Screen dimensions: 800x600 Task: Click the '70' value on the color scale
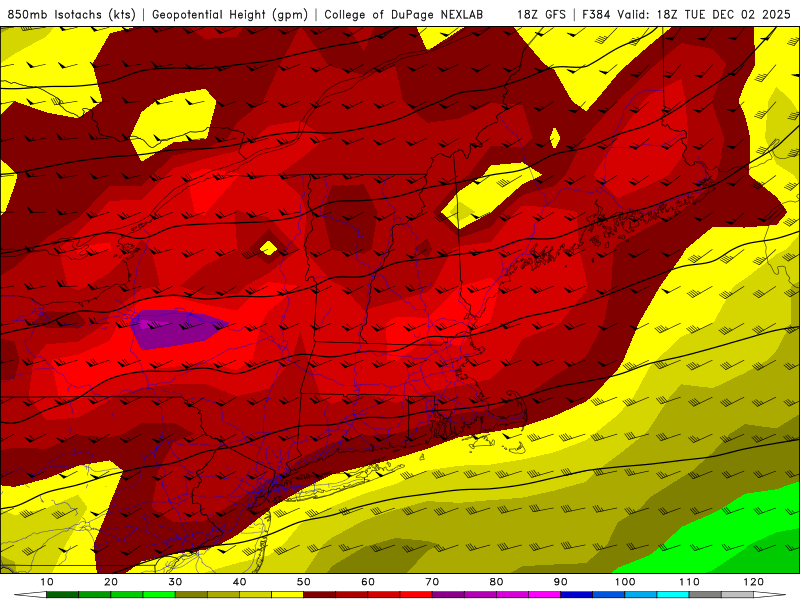coord(432,582)
